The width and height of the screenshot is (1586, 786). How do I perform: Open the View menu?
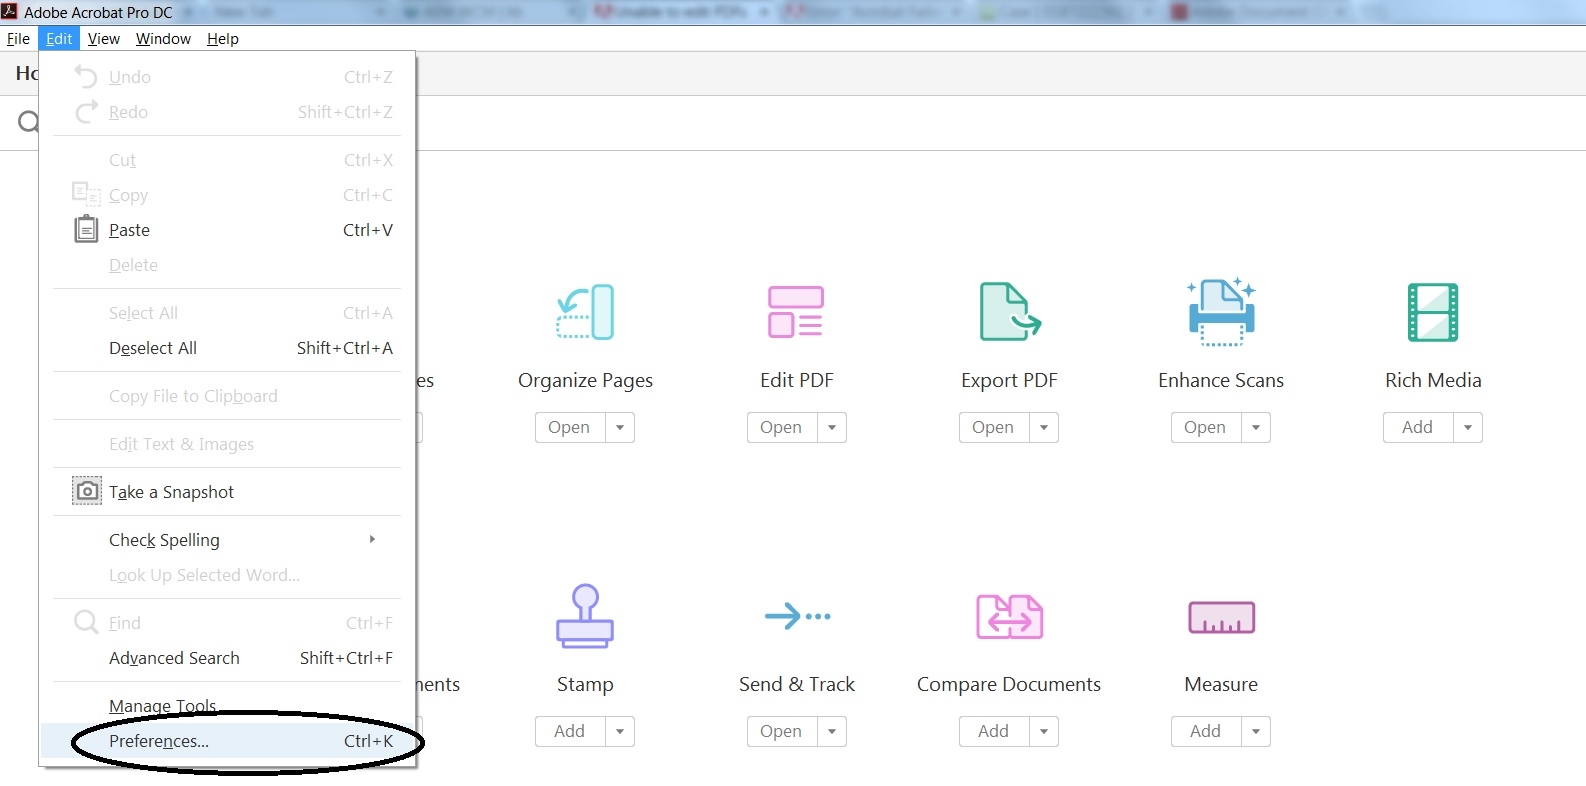click(104, 39)
